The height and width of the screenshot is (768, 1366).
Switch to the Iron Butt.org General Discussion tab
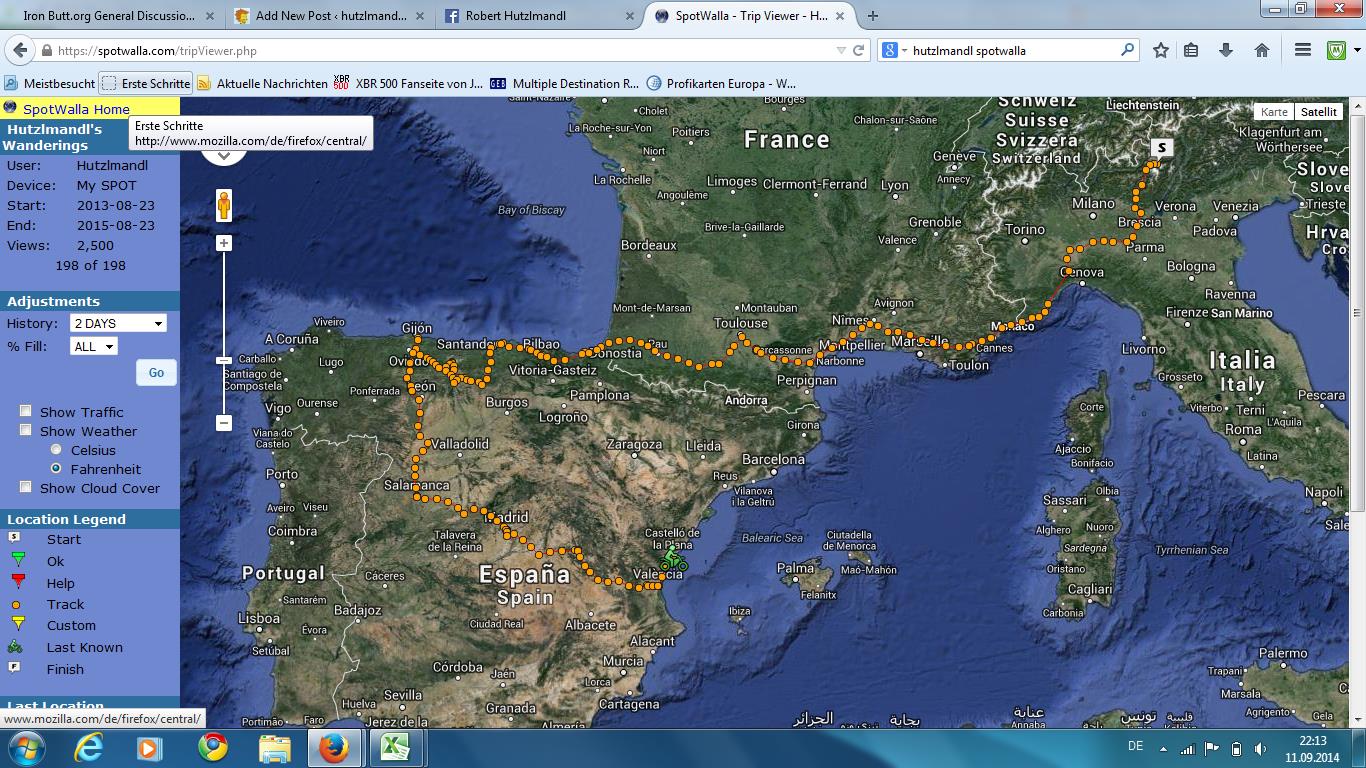[x=109, y=16]
